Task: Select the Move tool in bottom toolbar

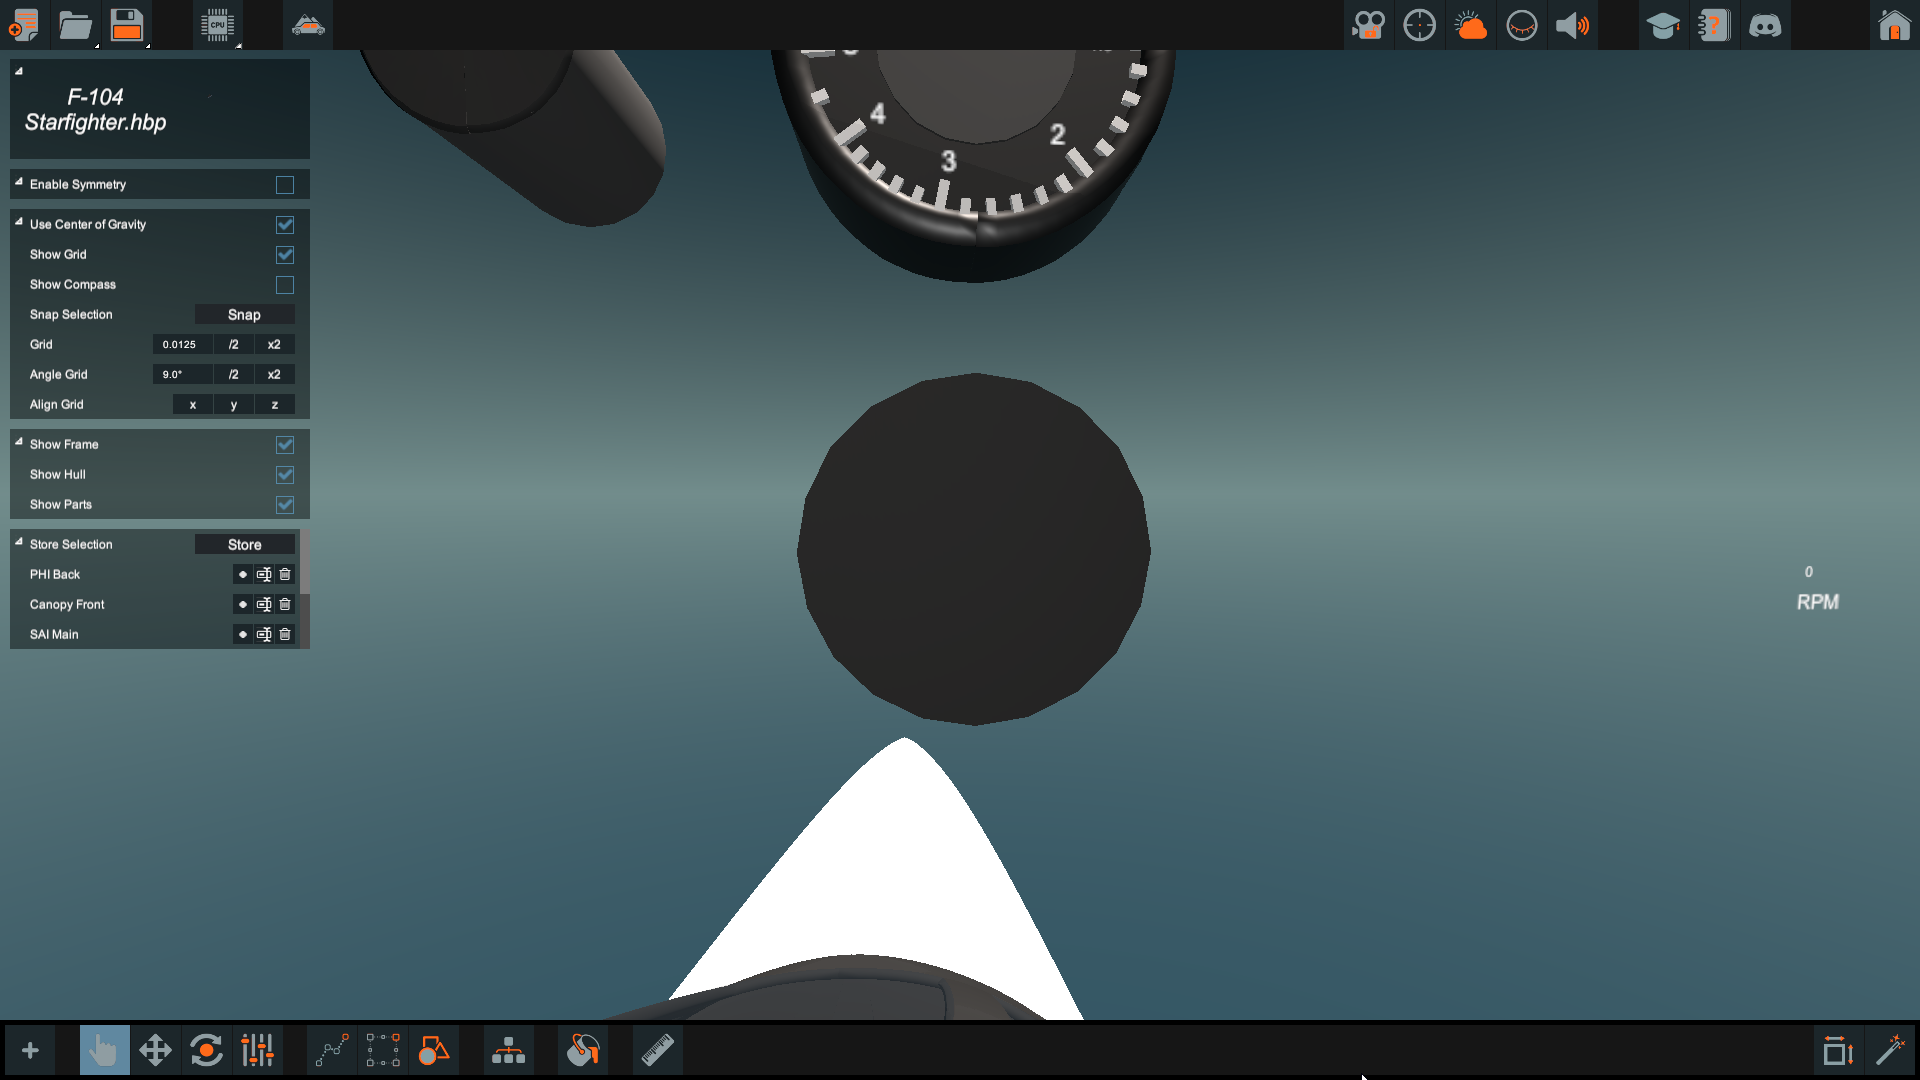Action: [155, 1051]
